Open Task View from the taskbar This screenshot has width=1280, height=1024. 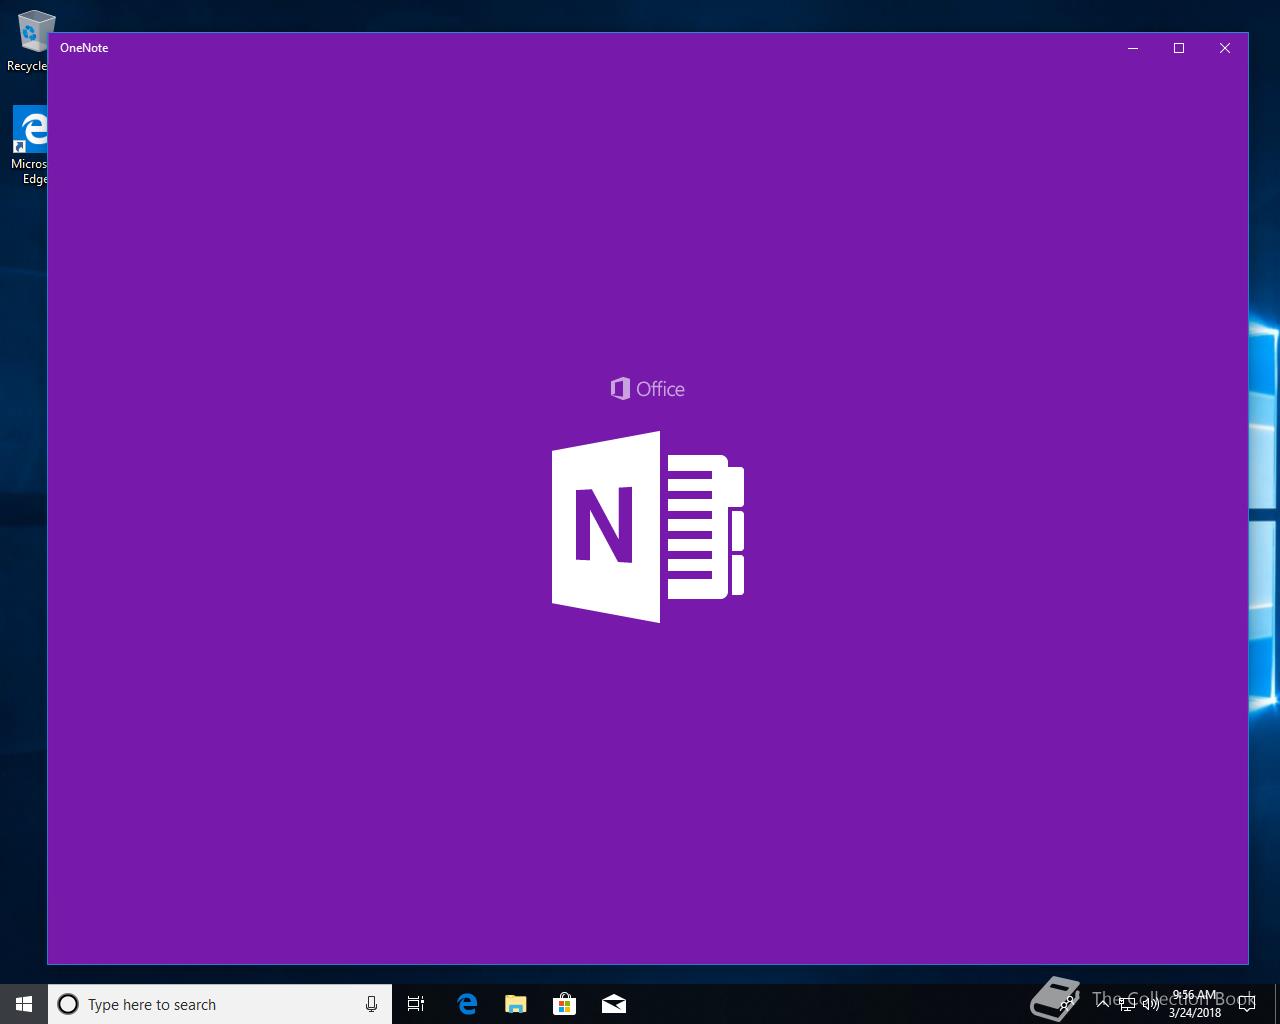tap(416, 1004)
